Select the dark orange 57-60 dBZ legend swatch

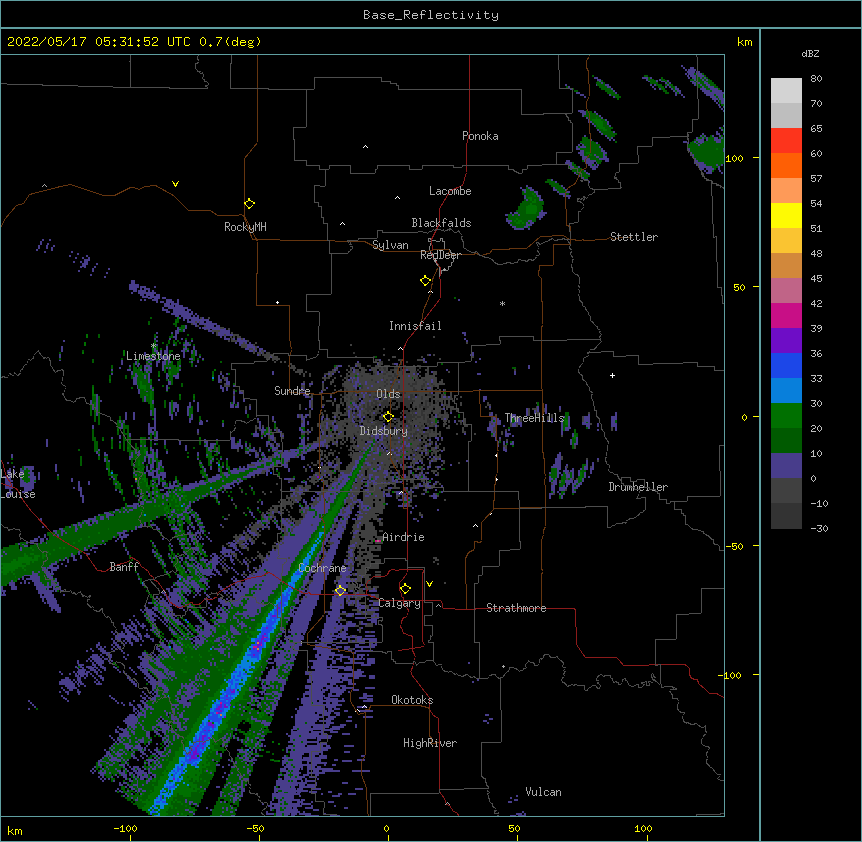point(786,165)
